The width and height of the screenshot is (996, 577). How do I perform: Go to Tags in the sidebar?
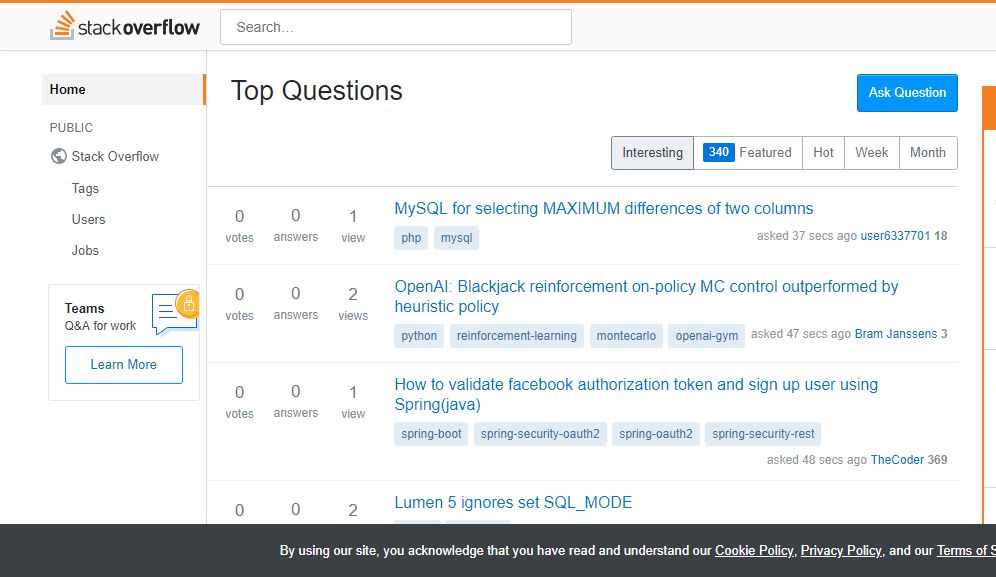[x=85, y=189]
